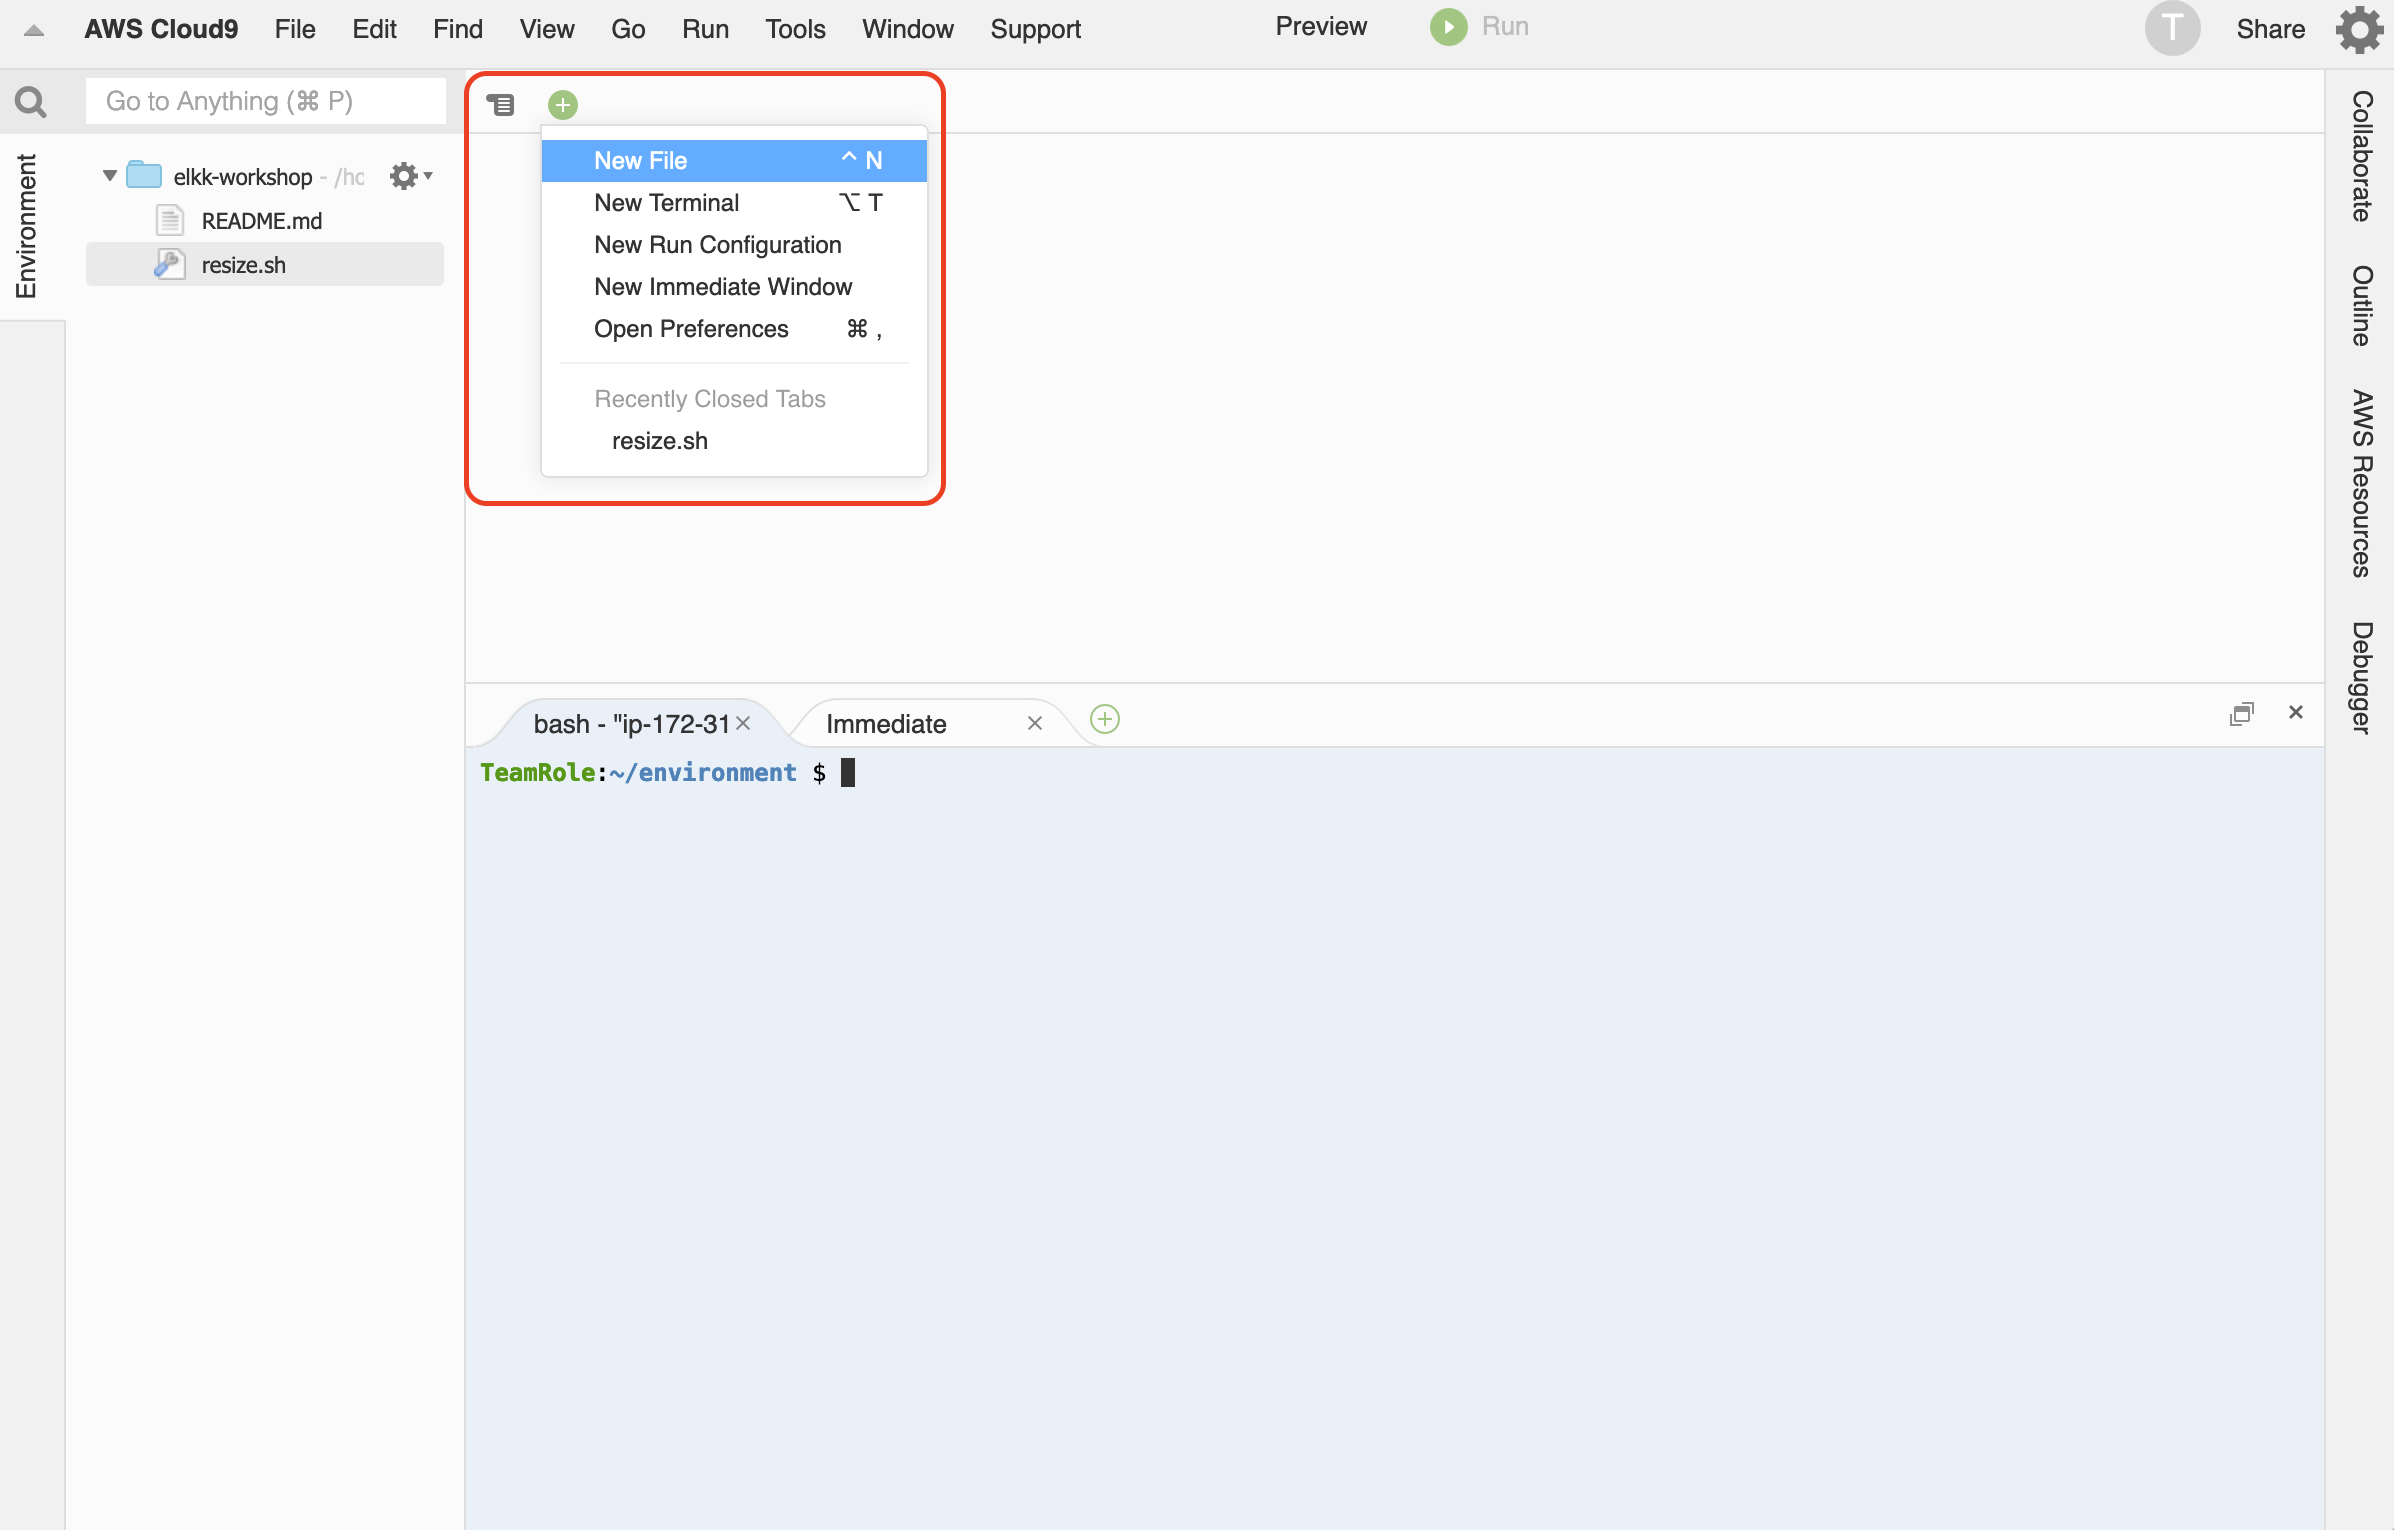The height and width of the screenshot is (1530, 2394).
Task: Click the green plus new tab icon
Action: click(563, 104)
